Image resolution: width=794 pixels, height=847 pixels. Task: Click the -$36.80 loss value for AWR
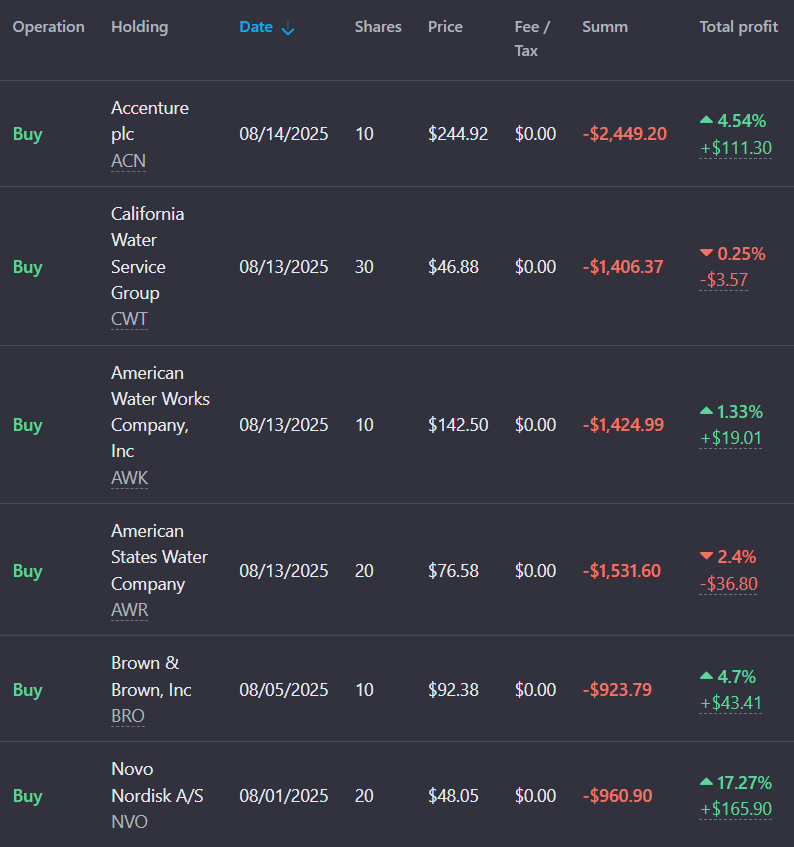[x=729, y=584]
